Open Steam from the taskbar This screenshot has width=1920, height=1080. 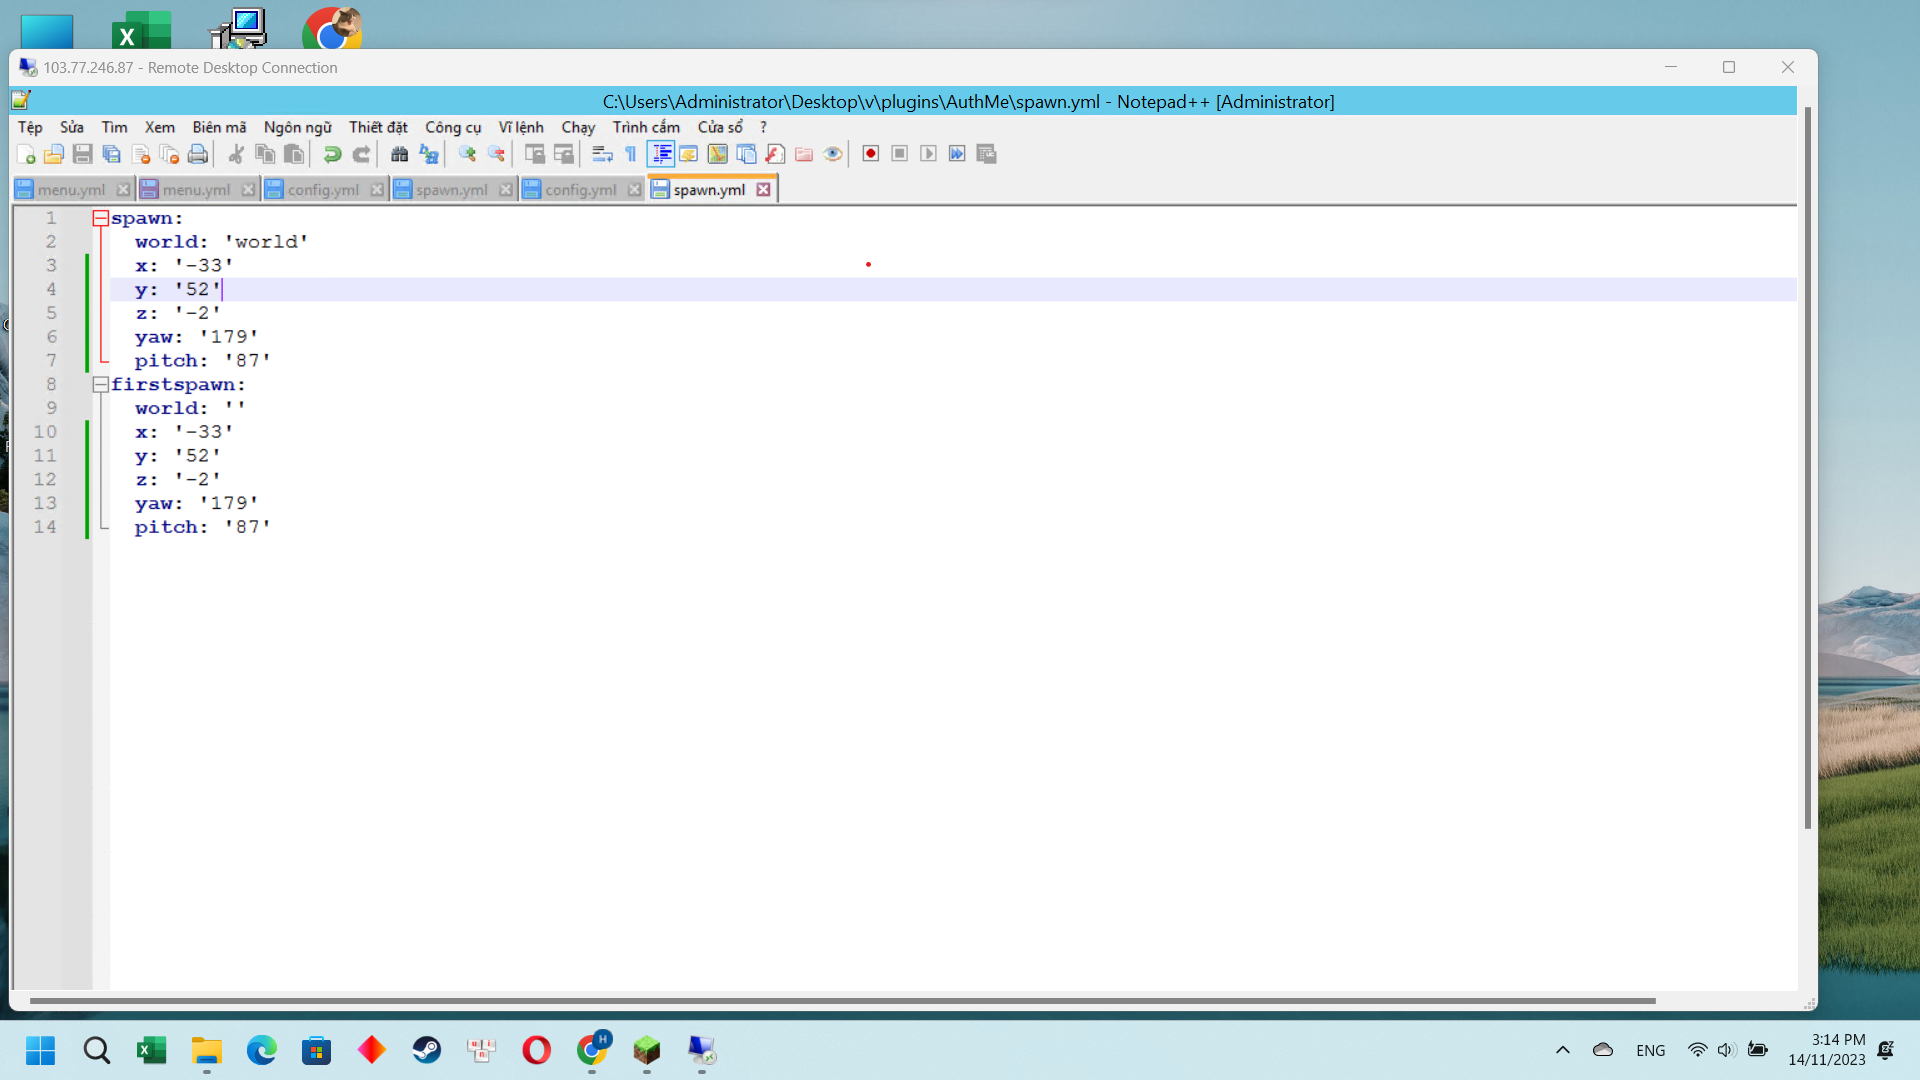point(427,1050)
